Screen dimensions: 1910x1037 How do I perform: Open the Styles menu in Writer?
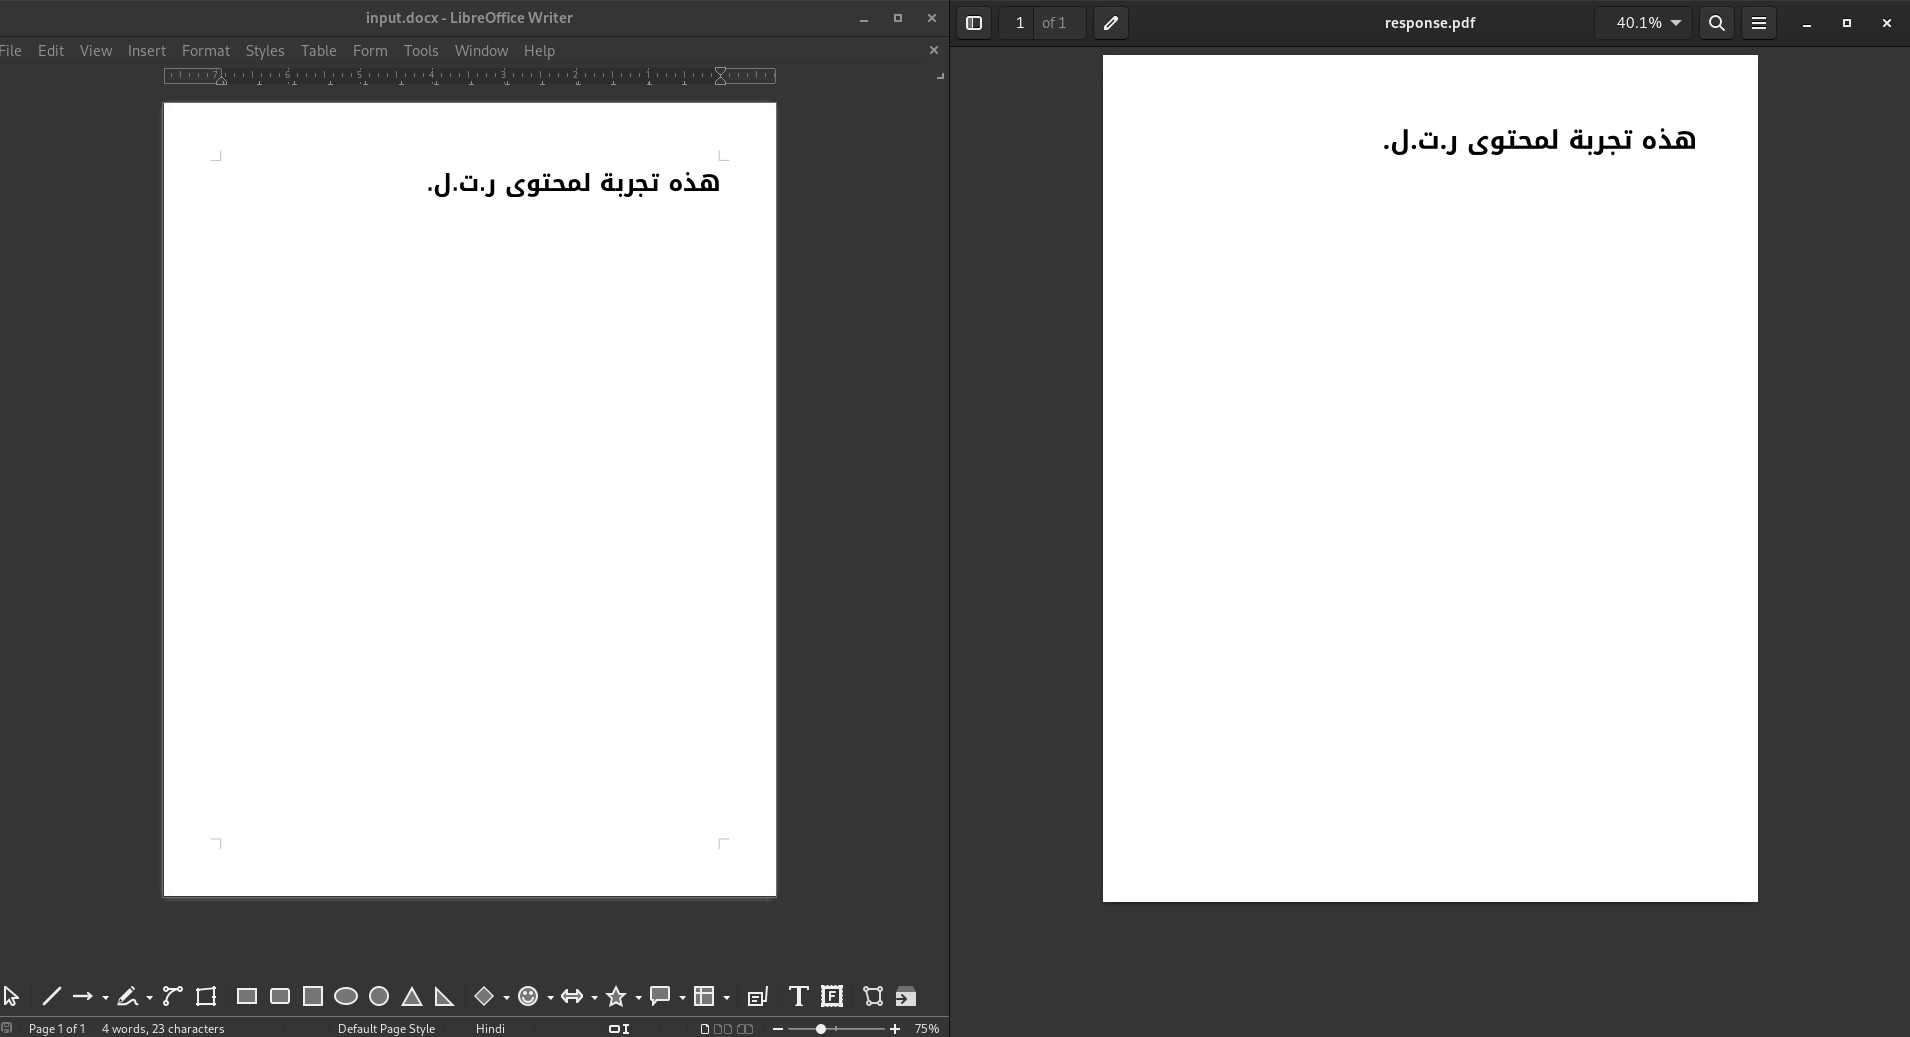[x=265, y=50]
